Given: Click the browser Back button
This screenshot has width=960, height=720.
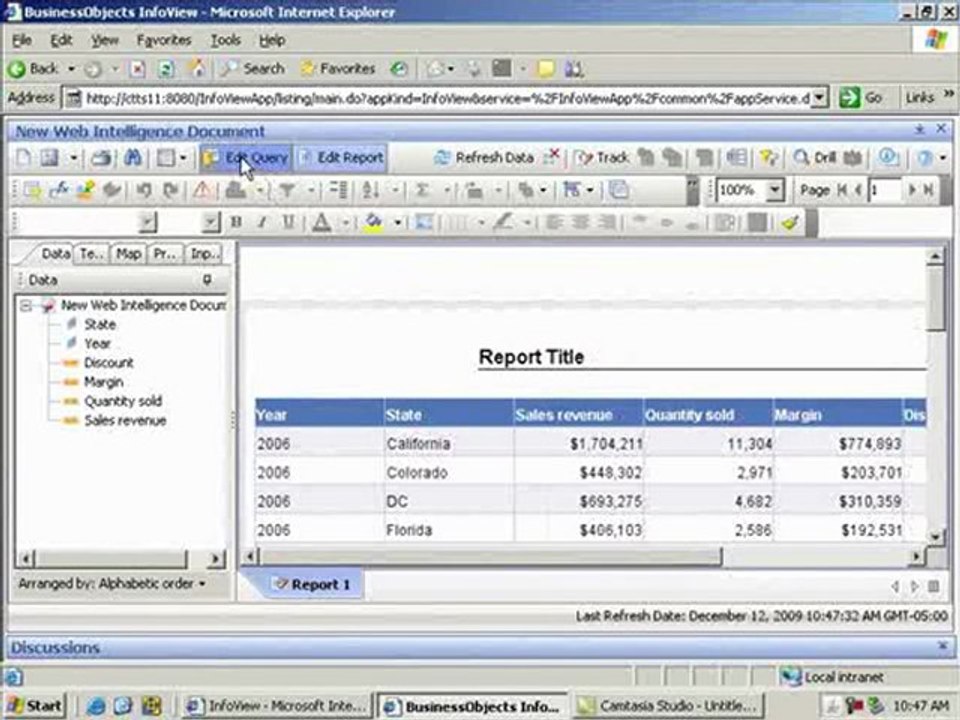Looking at the screenshot, I should point(34,69).
